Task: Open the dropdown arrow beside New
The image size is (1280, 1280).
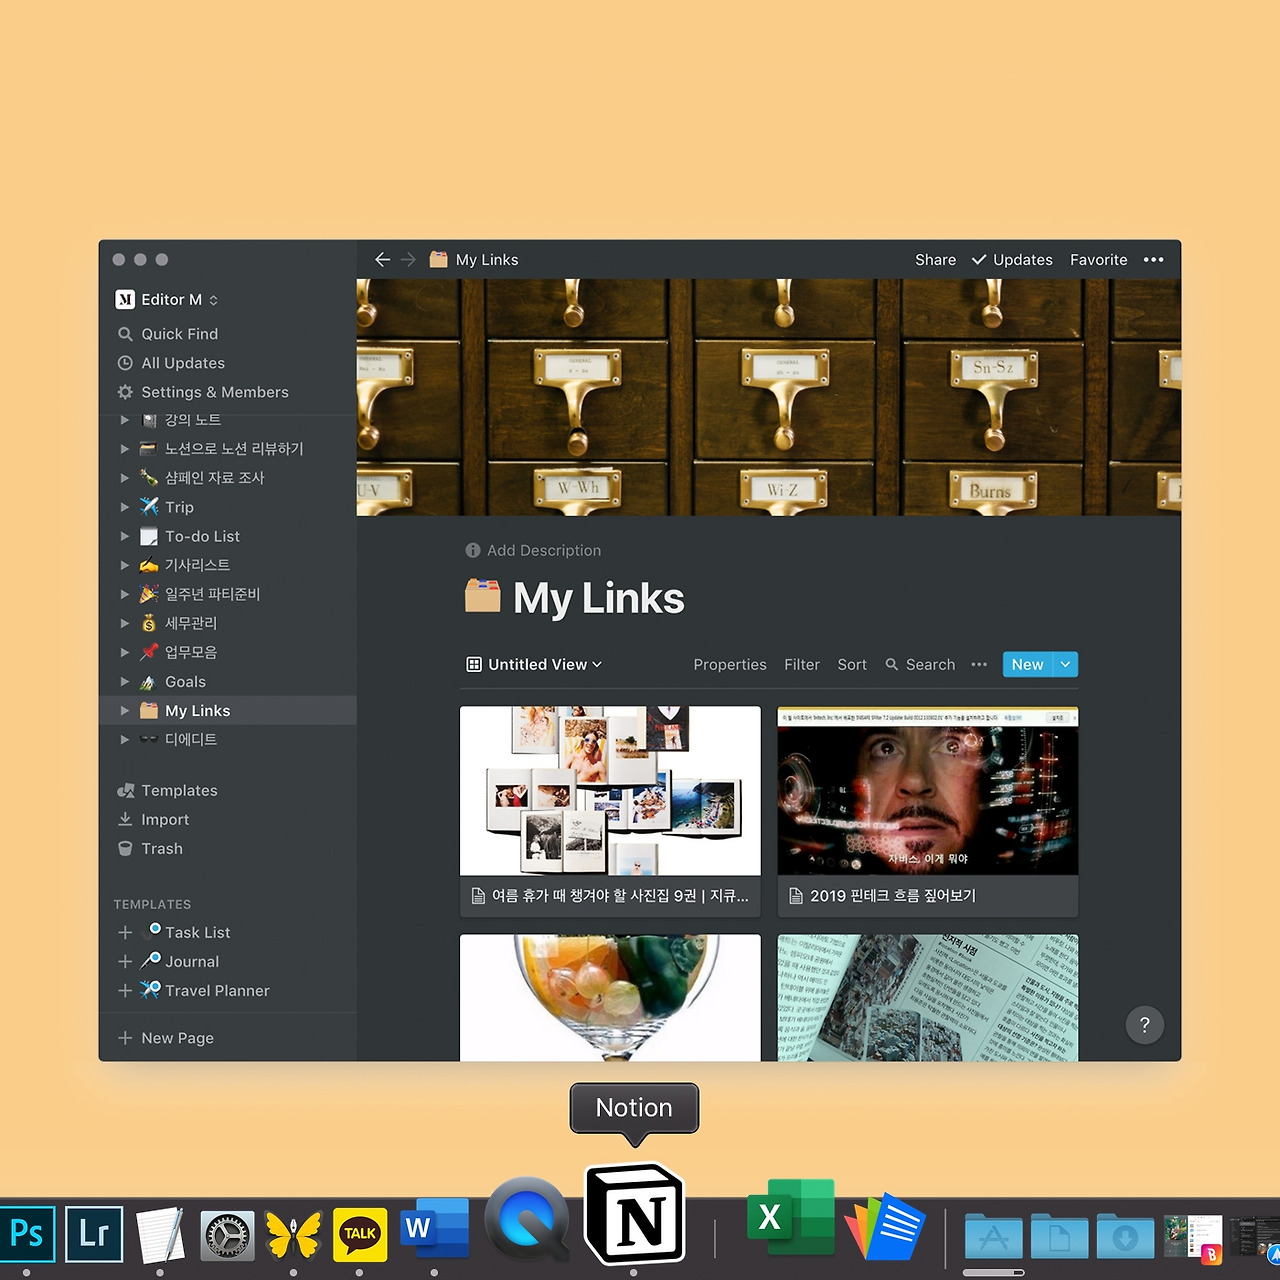Action: coord(1066,664)
